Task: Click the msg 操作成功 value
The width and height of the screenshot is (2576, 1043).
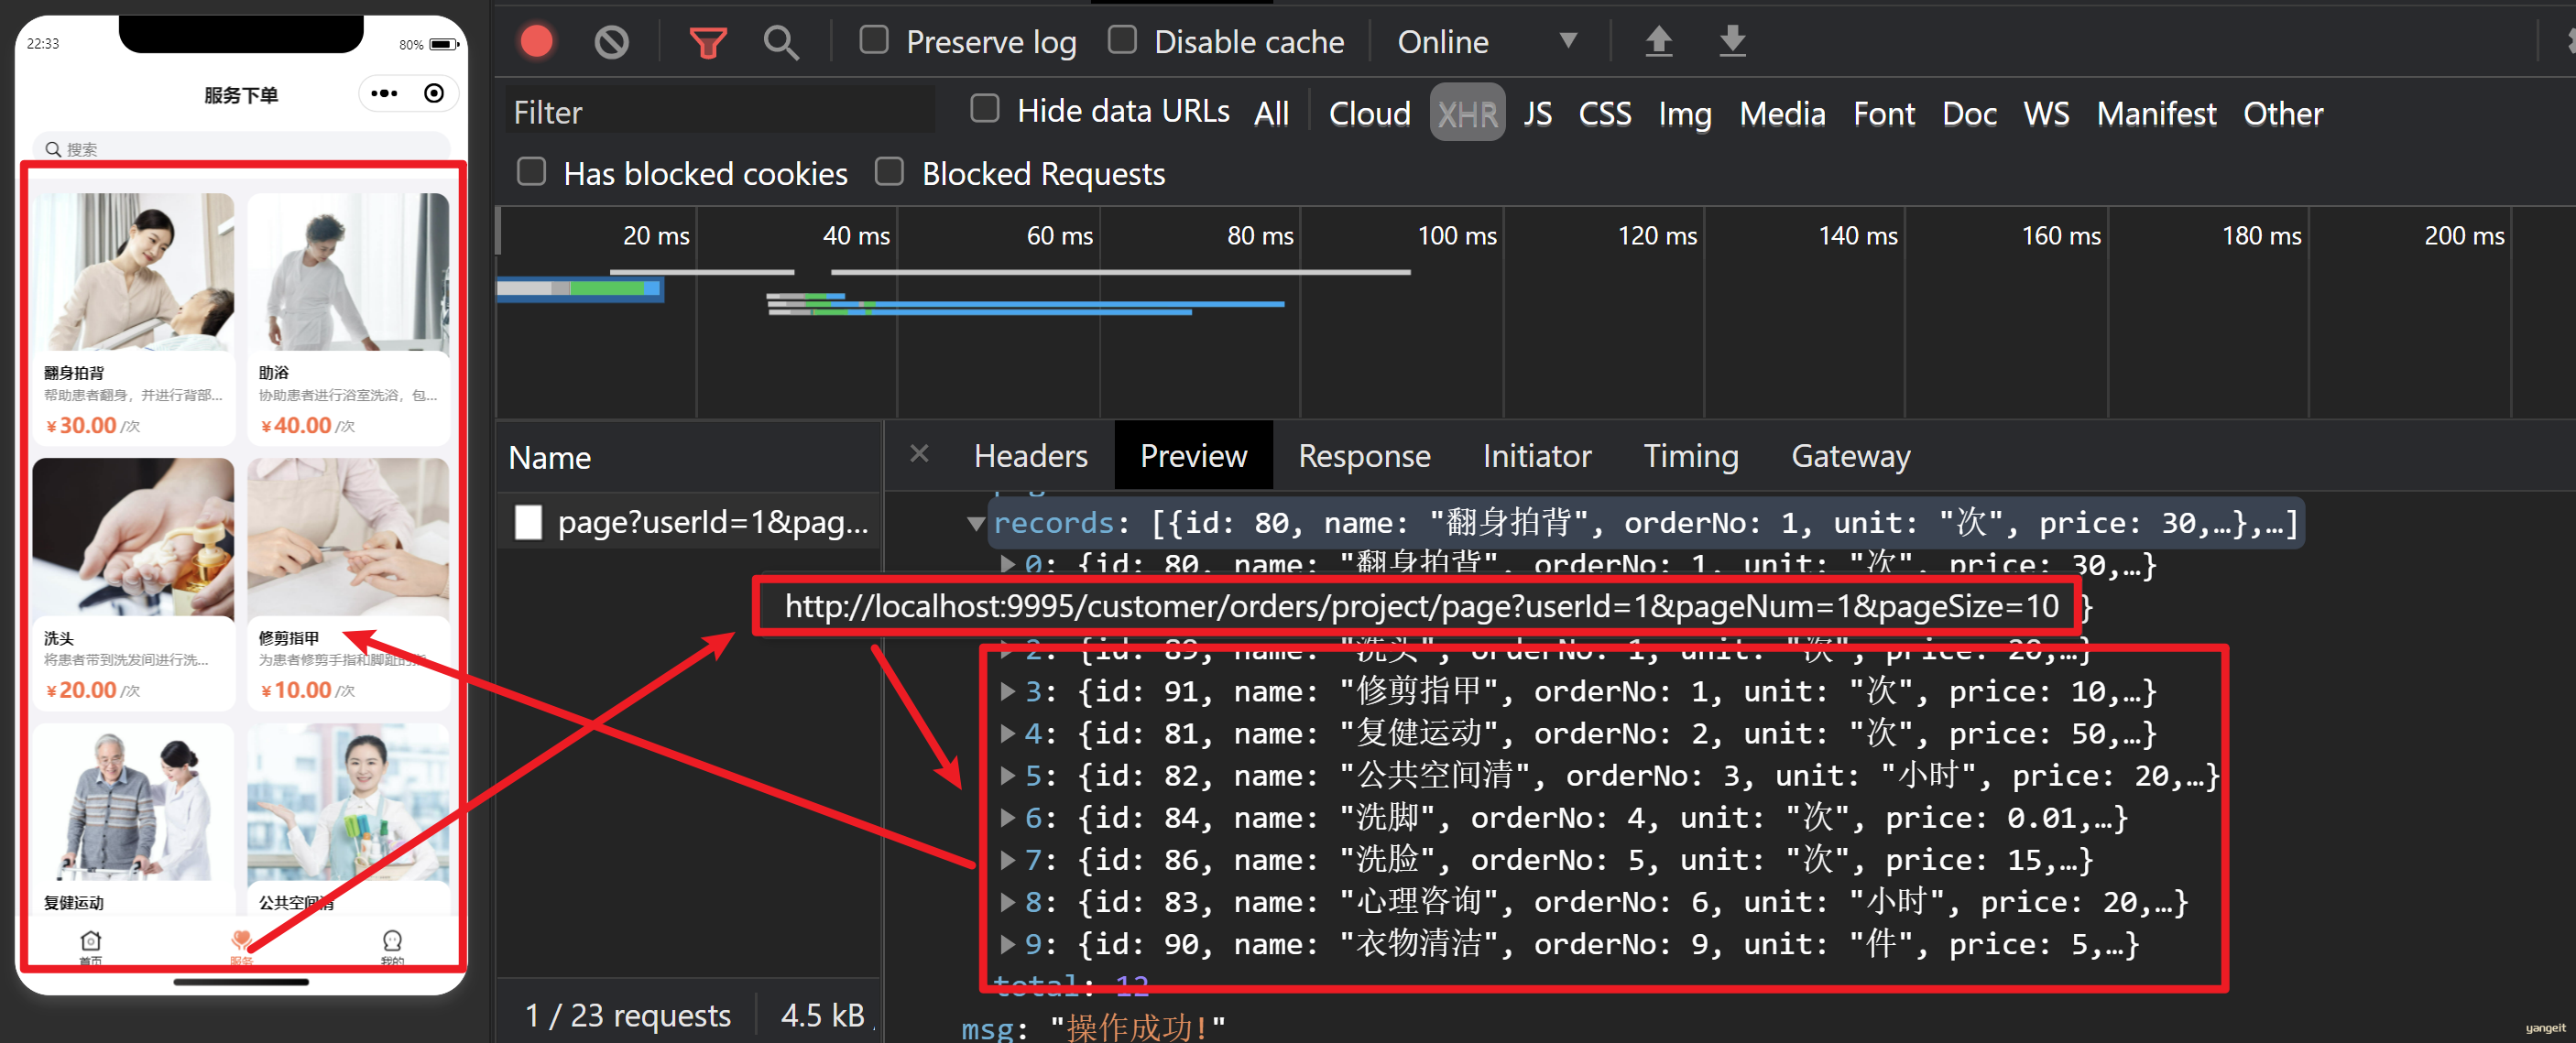Action: (1137, 1027)
